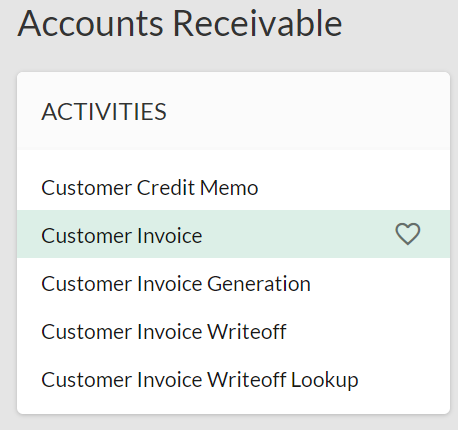The height and width of the screenshot is (430, 458).
Task: Mark Customer Invoice as a favorite
Action: click(408, 234)
